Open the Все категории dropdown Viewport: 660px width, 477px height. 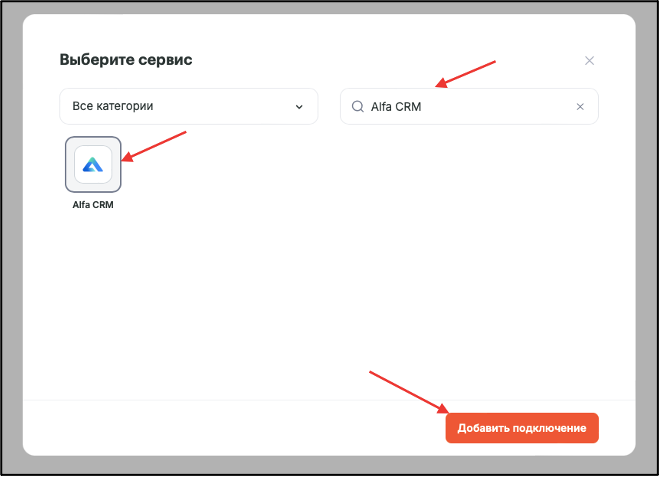pos(189,107)
